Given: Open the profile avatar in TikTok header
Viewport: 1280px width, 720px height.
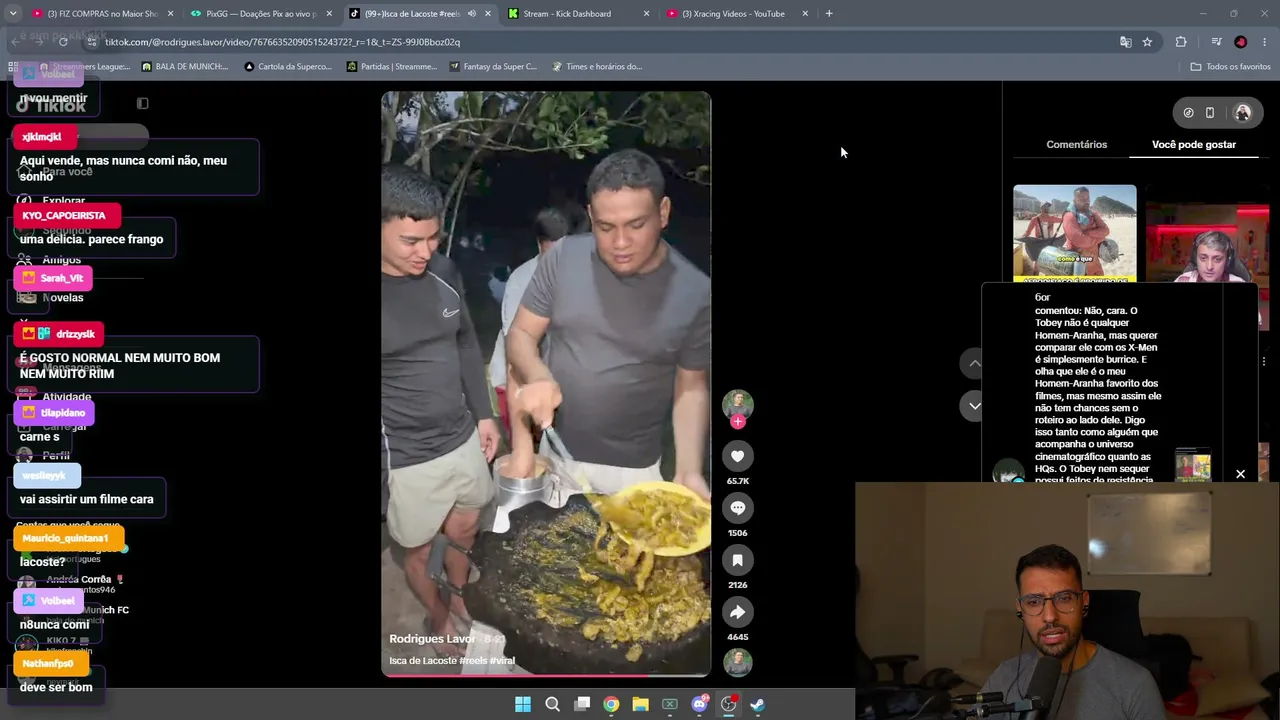Looking at the screenshot, I should click(1243, 113).
